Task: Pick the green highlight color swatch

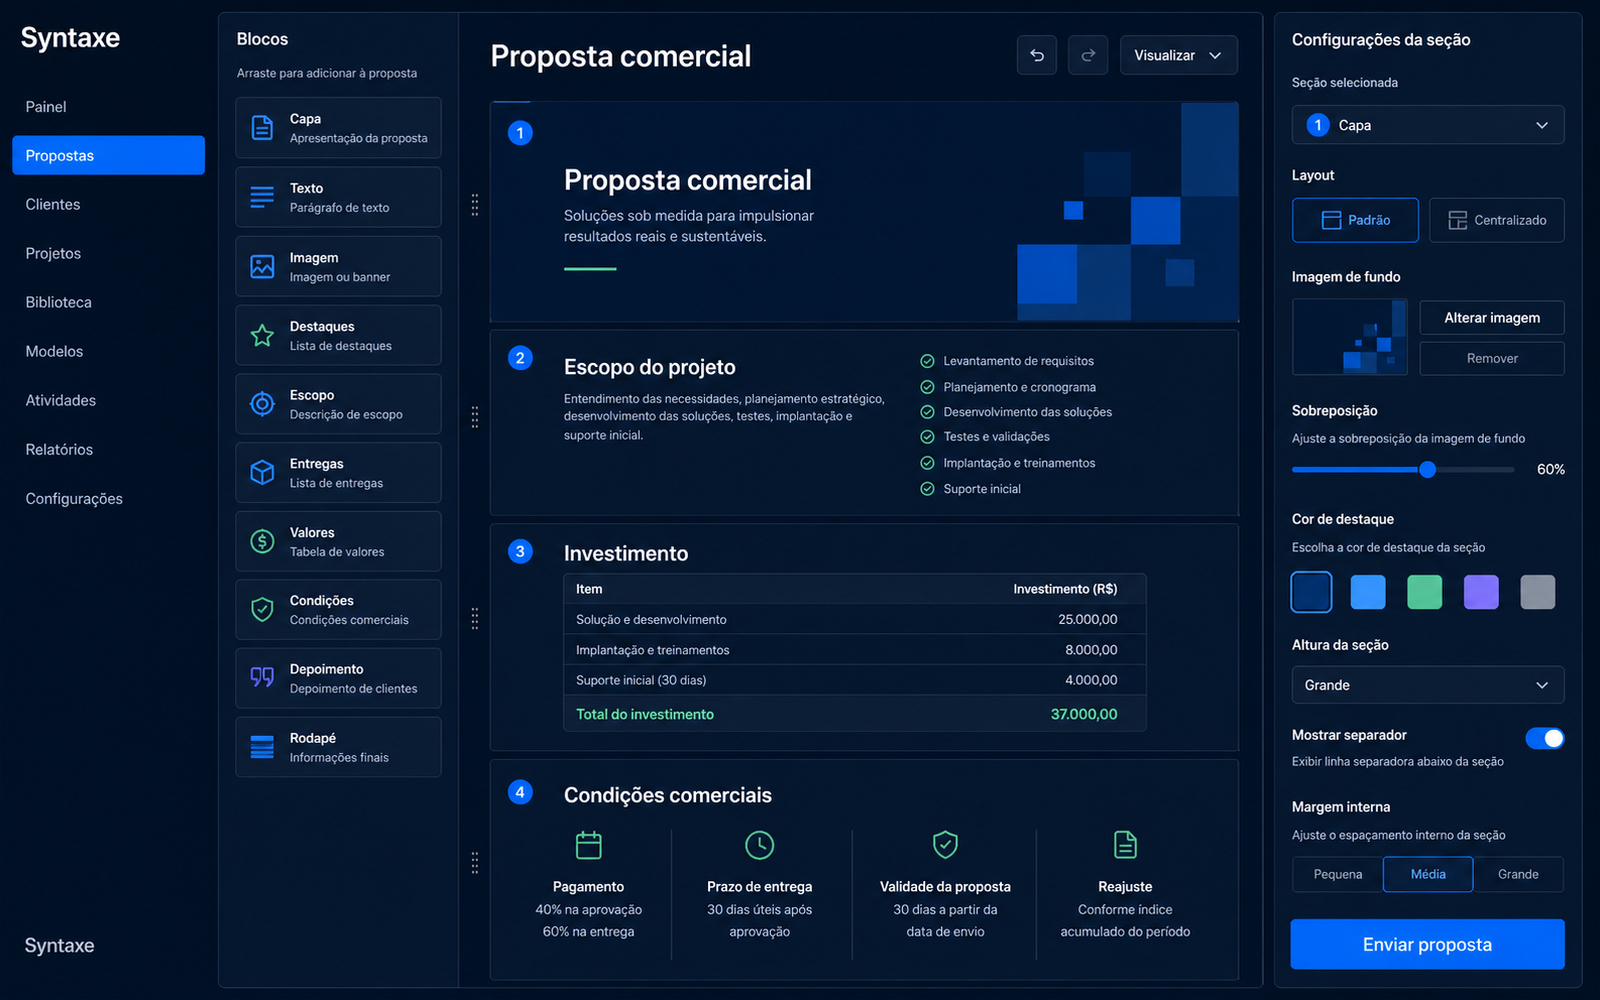Action: pyautogui.click(x=1424, y=592)
